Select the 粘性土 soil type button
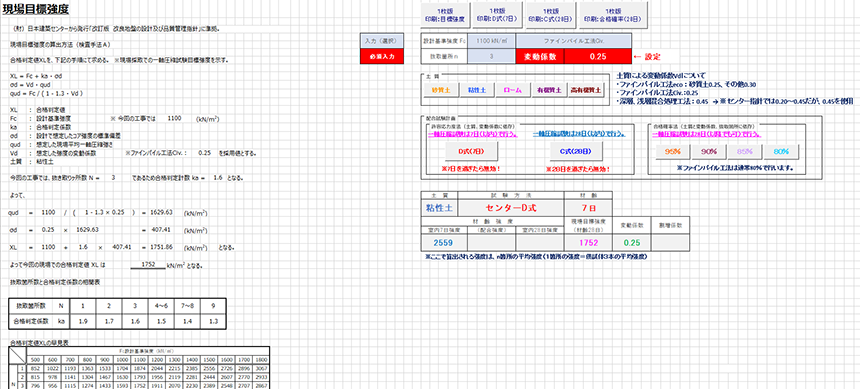 click(x=477, y=90)
